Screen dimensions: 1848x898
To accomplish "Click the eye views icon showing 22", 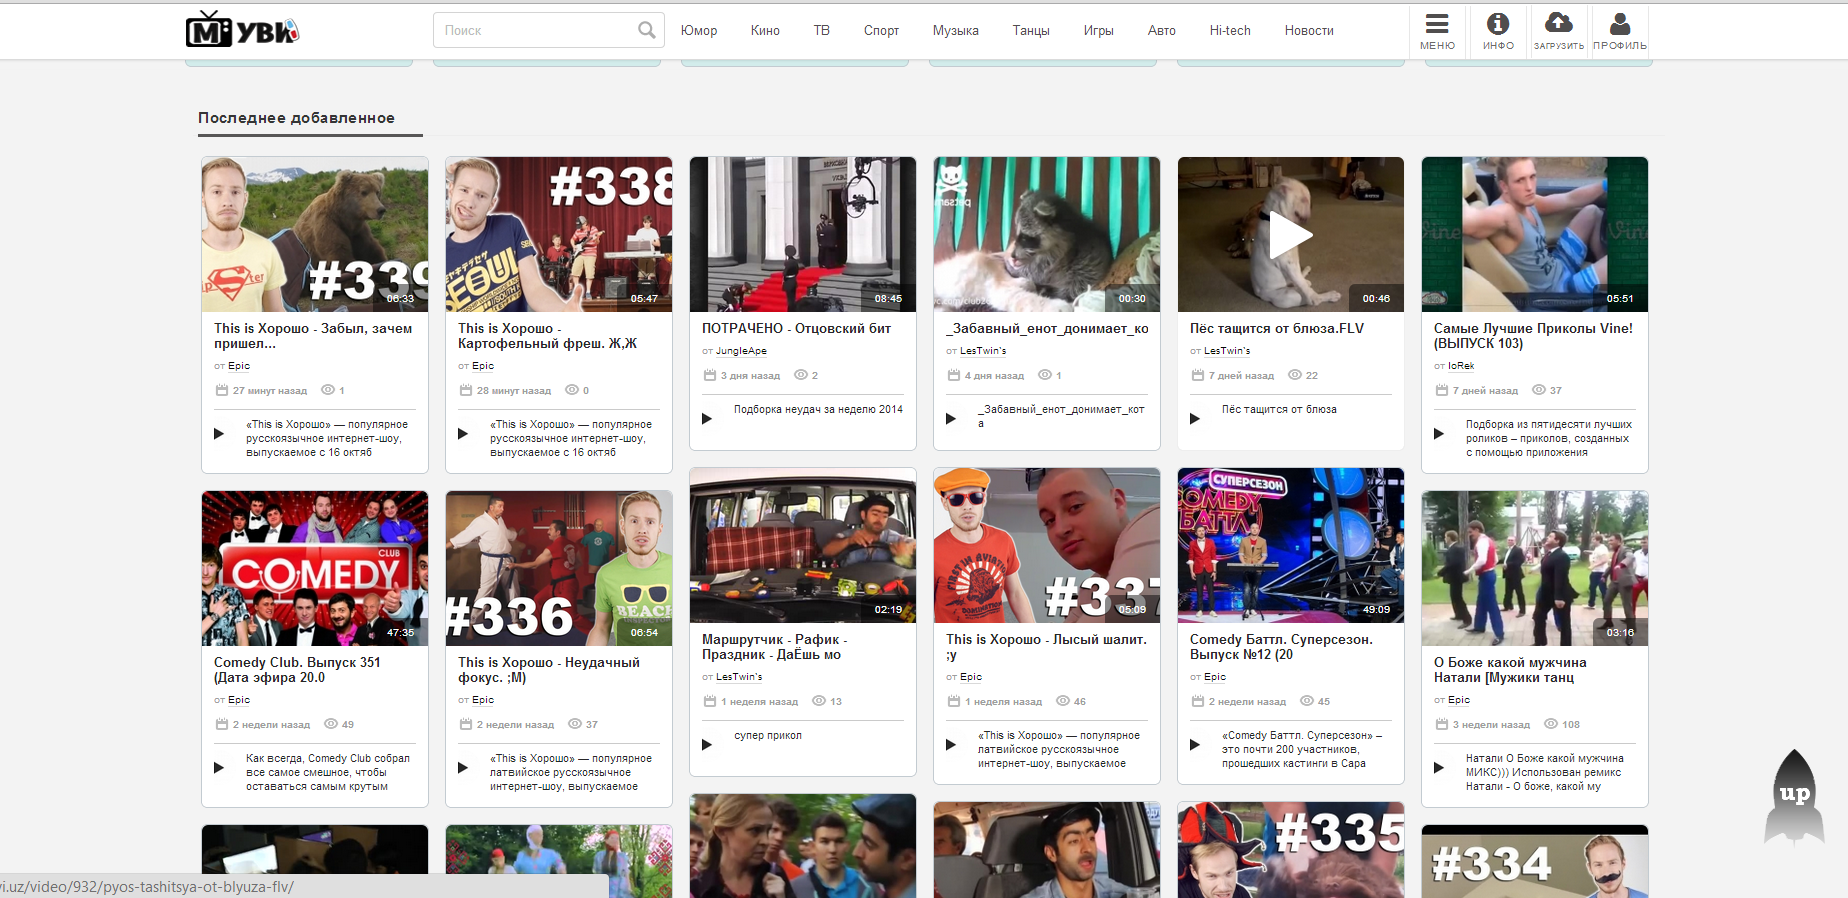I will [1295, 375].
